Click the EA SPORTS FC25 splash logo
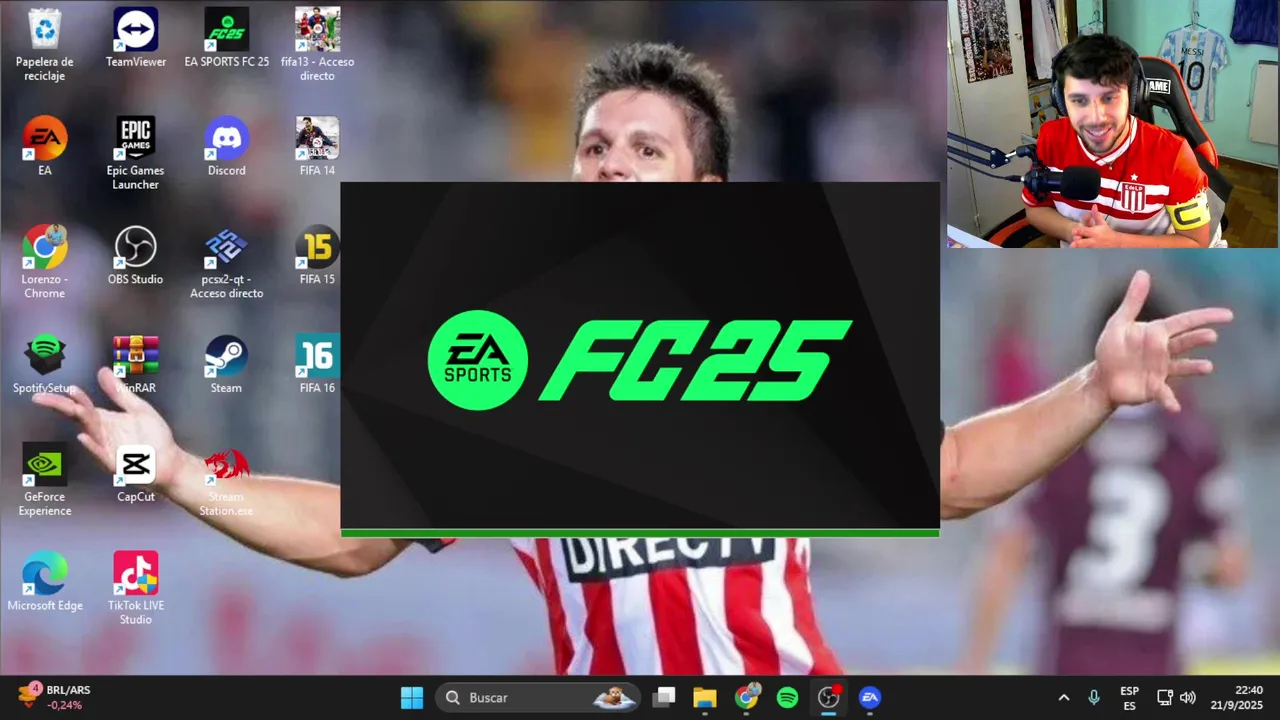1280x720 pixels. (640, 360)
